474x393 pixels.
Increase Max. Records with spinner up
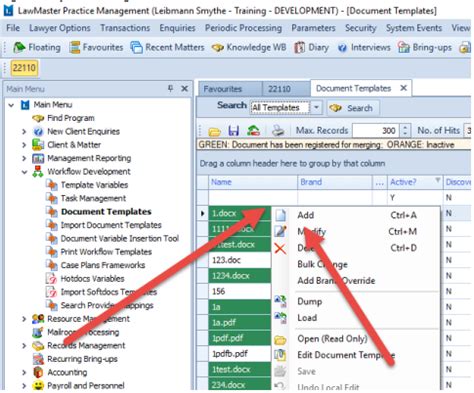(405, 127)
